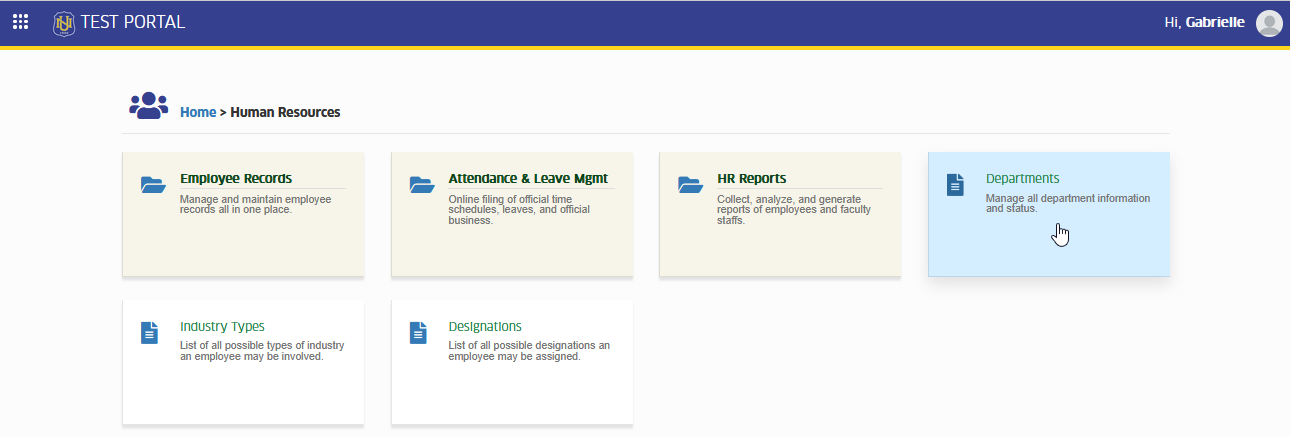Image resolution: width=1290 pixels, height=437 pixels.
Task: Open Gabrielle's profile avatar
Action: [1269, 23]
